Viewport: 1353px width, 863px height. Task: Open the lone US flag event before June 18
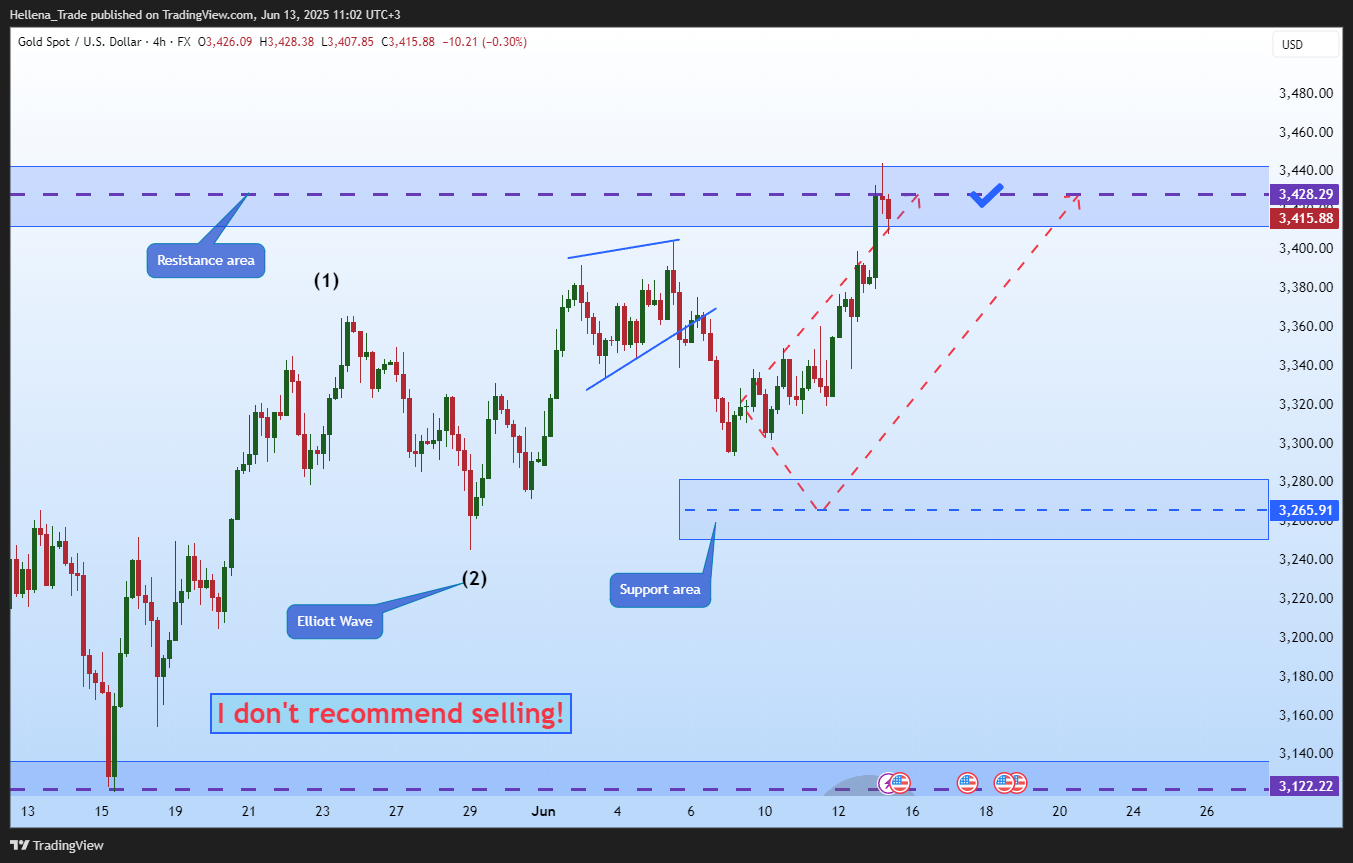click(966, 782)
